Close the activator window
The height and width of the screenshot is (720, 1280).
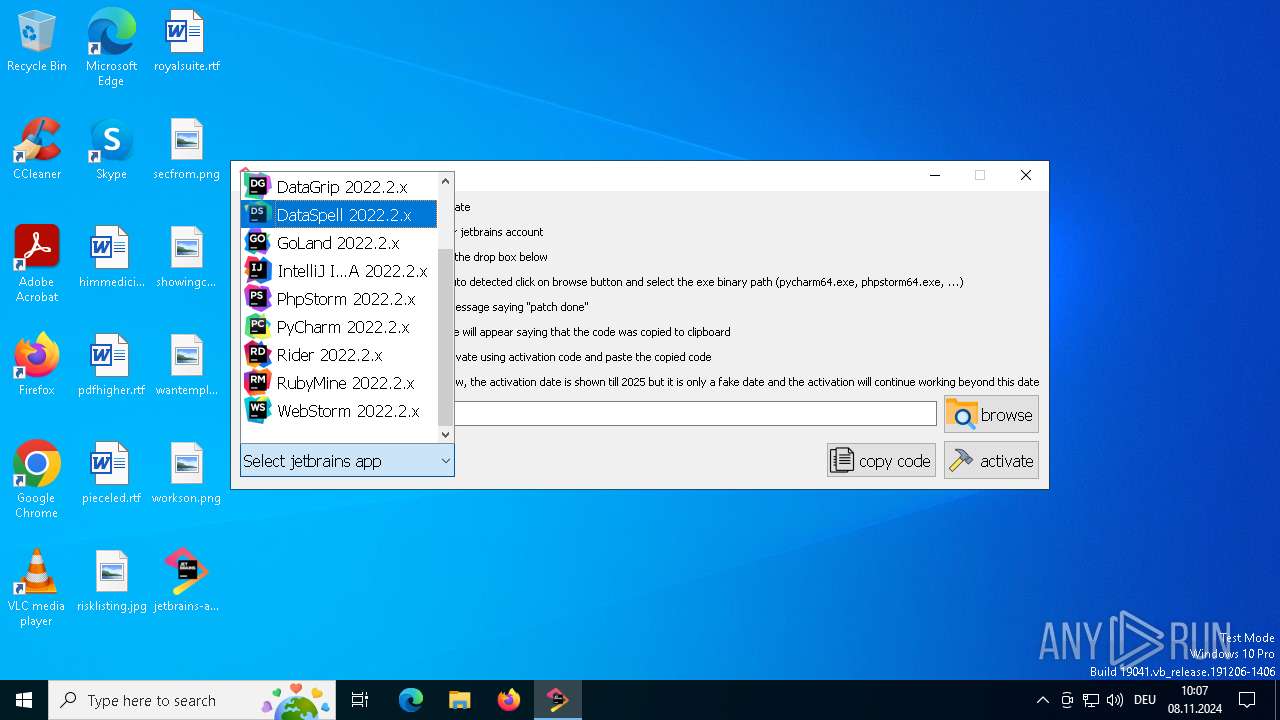click(1025, 175)
